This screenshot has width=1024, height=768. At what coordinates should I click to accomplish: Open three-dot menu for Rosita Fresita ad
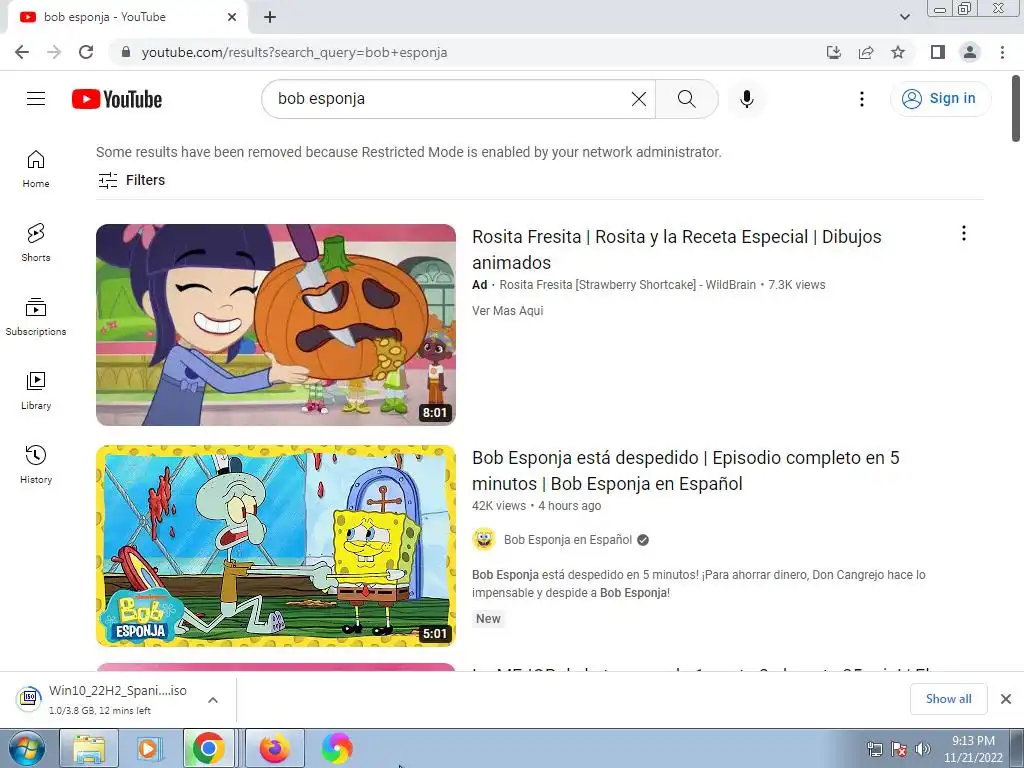tap(964, 233)
